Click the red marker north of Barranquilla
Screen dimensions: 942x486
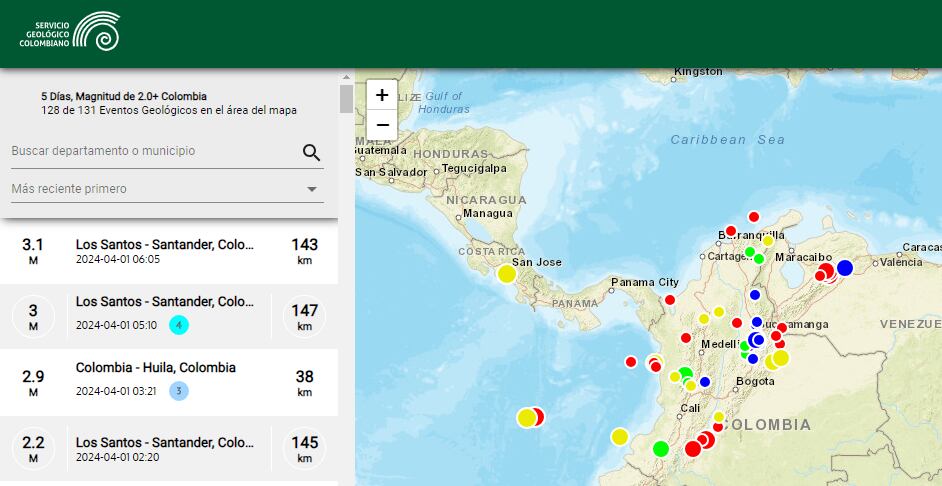pyautogui.click(x=754, y=217)
